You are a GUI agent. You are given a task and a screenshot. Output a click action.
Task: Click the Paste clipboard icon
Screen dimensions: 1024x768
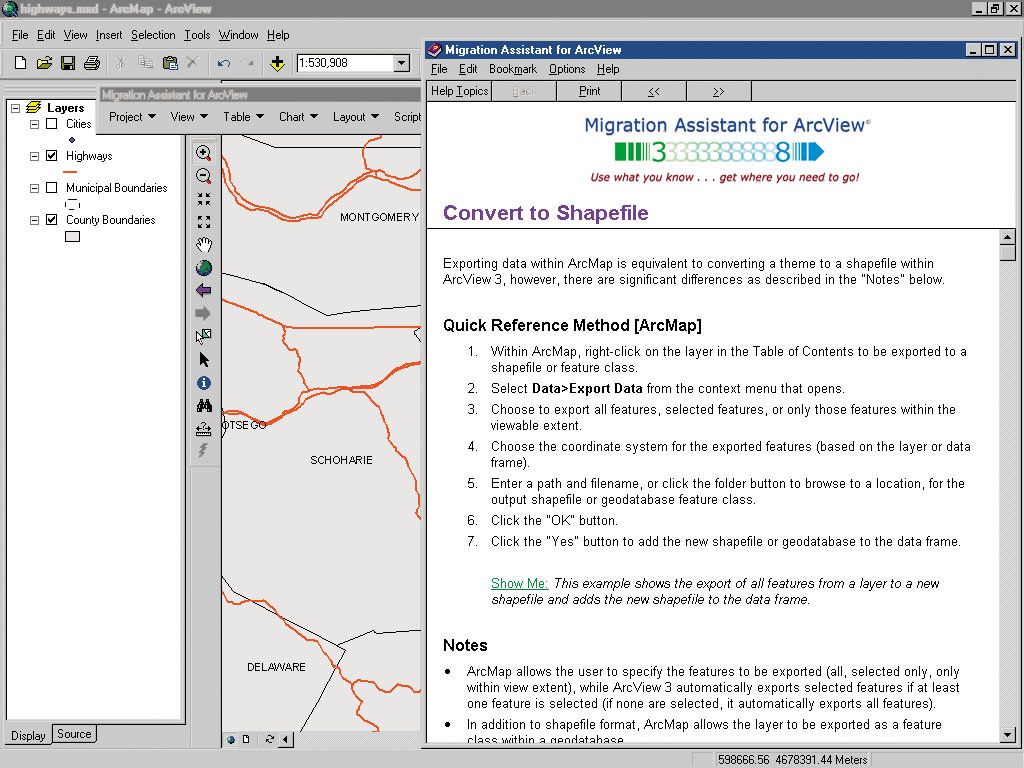[x=170, y=63]
